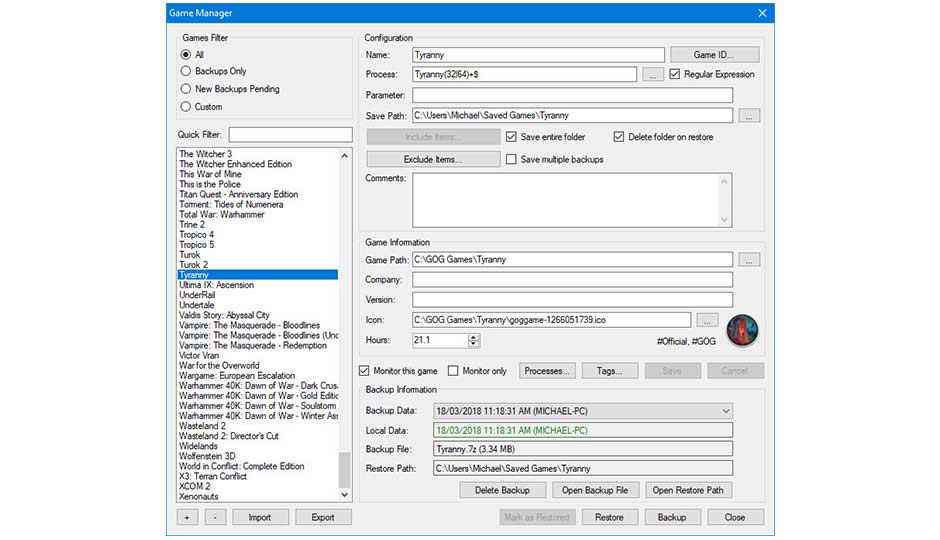Close the Game Manager with Close button
The image size is (940, 540).
pos(735,517)
